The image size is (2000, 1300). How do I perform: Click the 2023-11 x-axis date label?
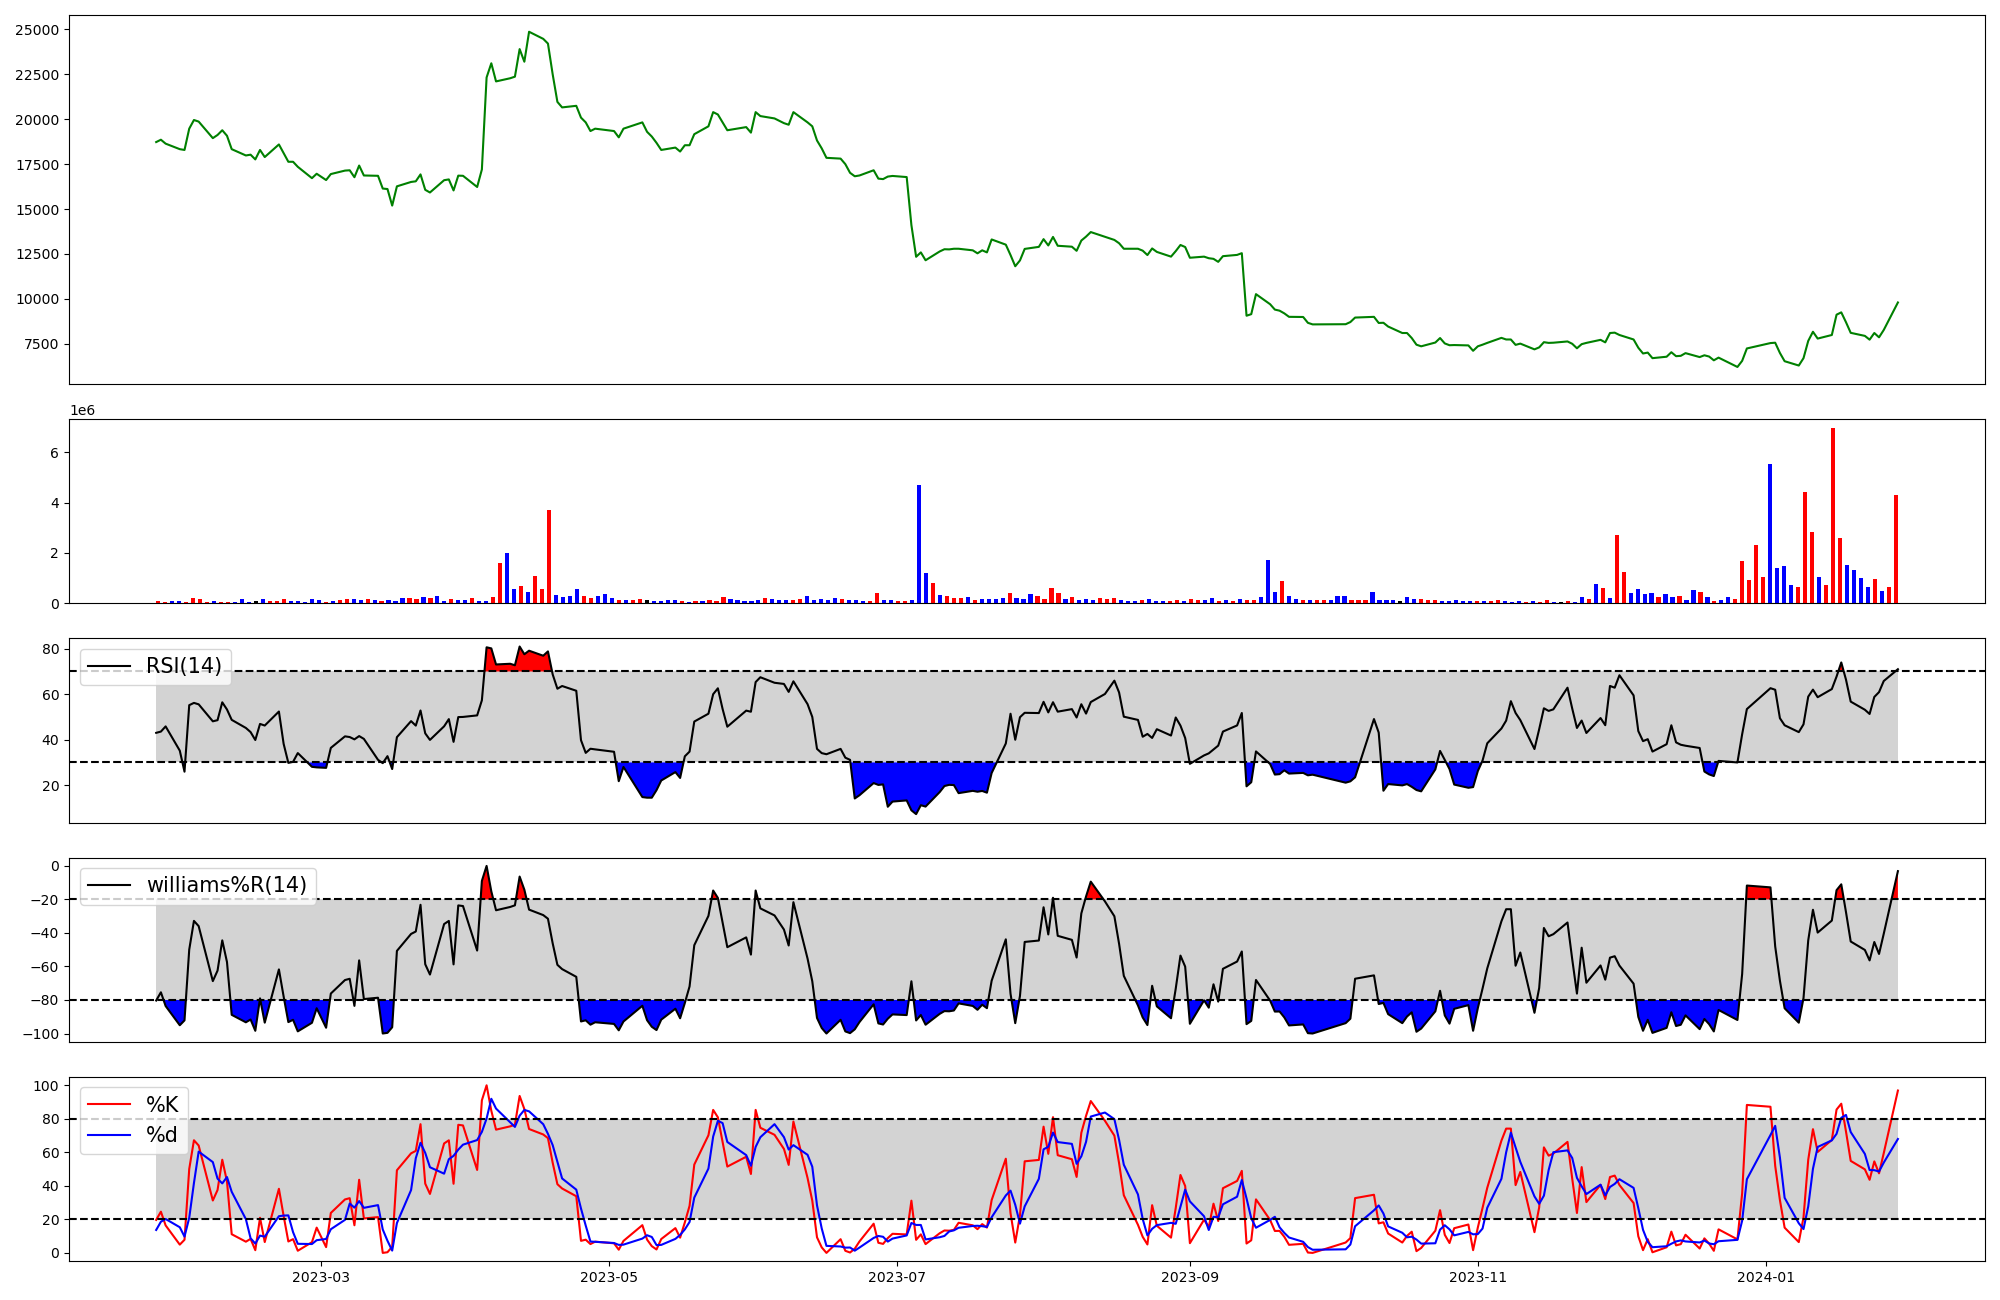[1477, 1277]
